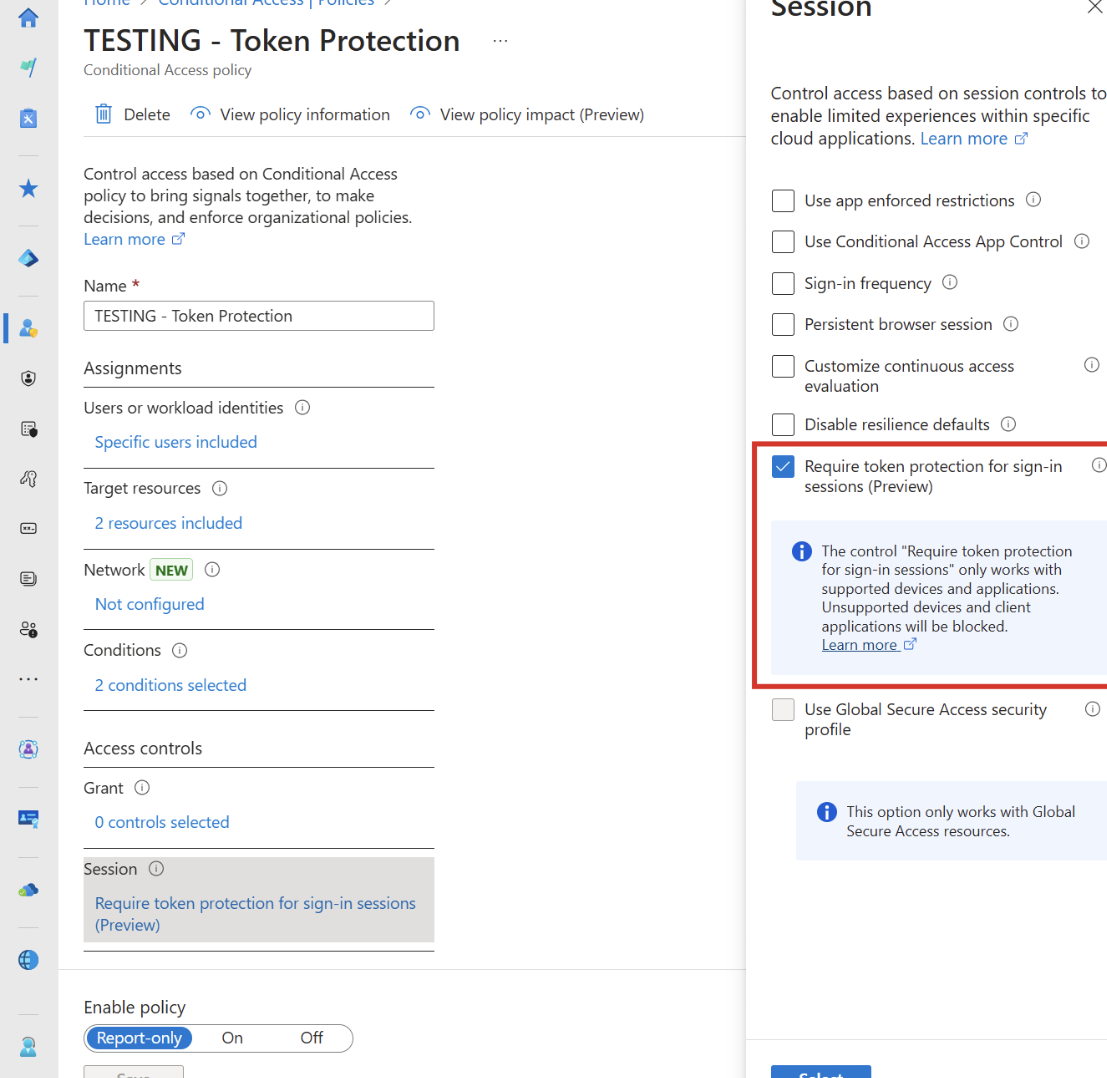
Task: Click info icon beside Target resources
Action: tap(220, 489)
